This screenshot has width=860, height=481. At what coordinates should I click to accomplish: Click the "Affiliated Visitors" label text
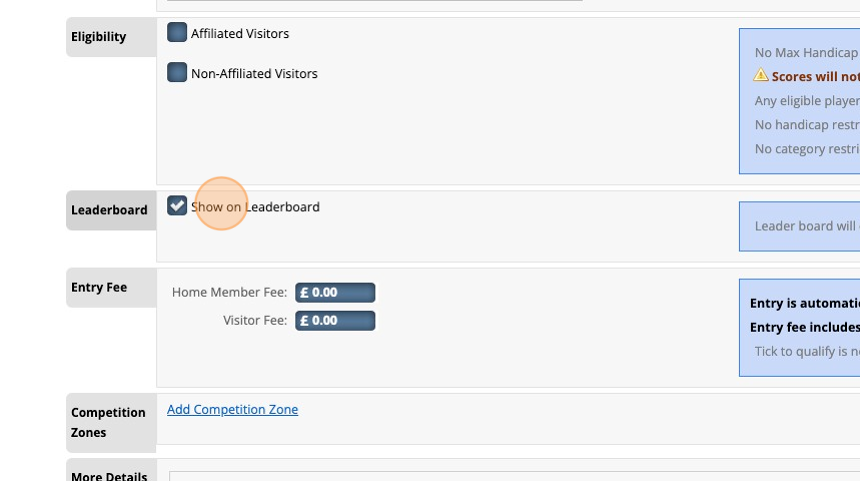click(x=240, y=34)
